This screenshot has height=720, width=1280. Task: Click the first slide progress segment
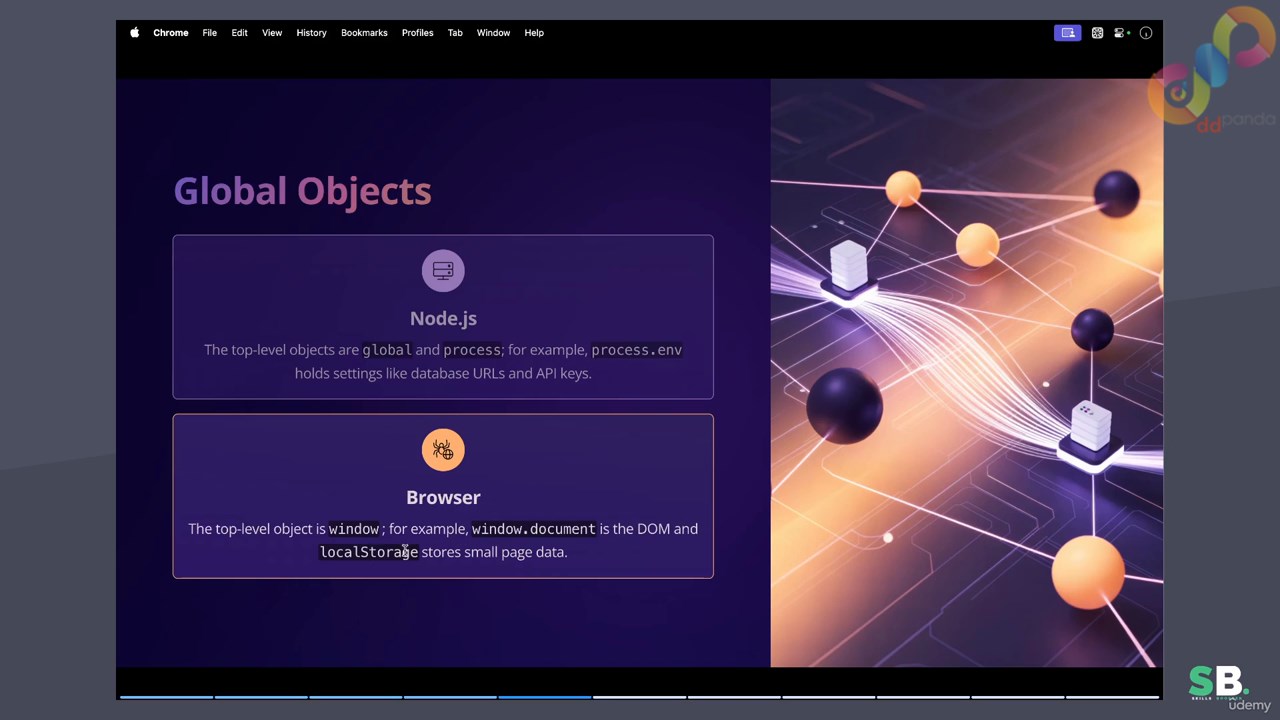tap(166, 697)
